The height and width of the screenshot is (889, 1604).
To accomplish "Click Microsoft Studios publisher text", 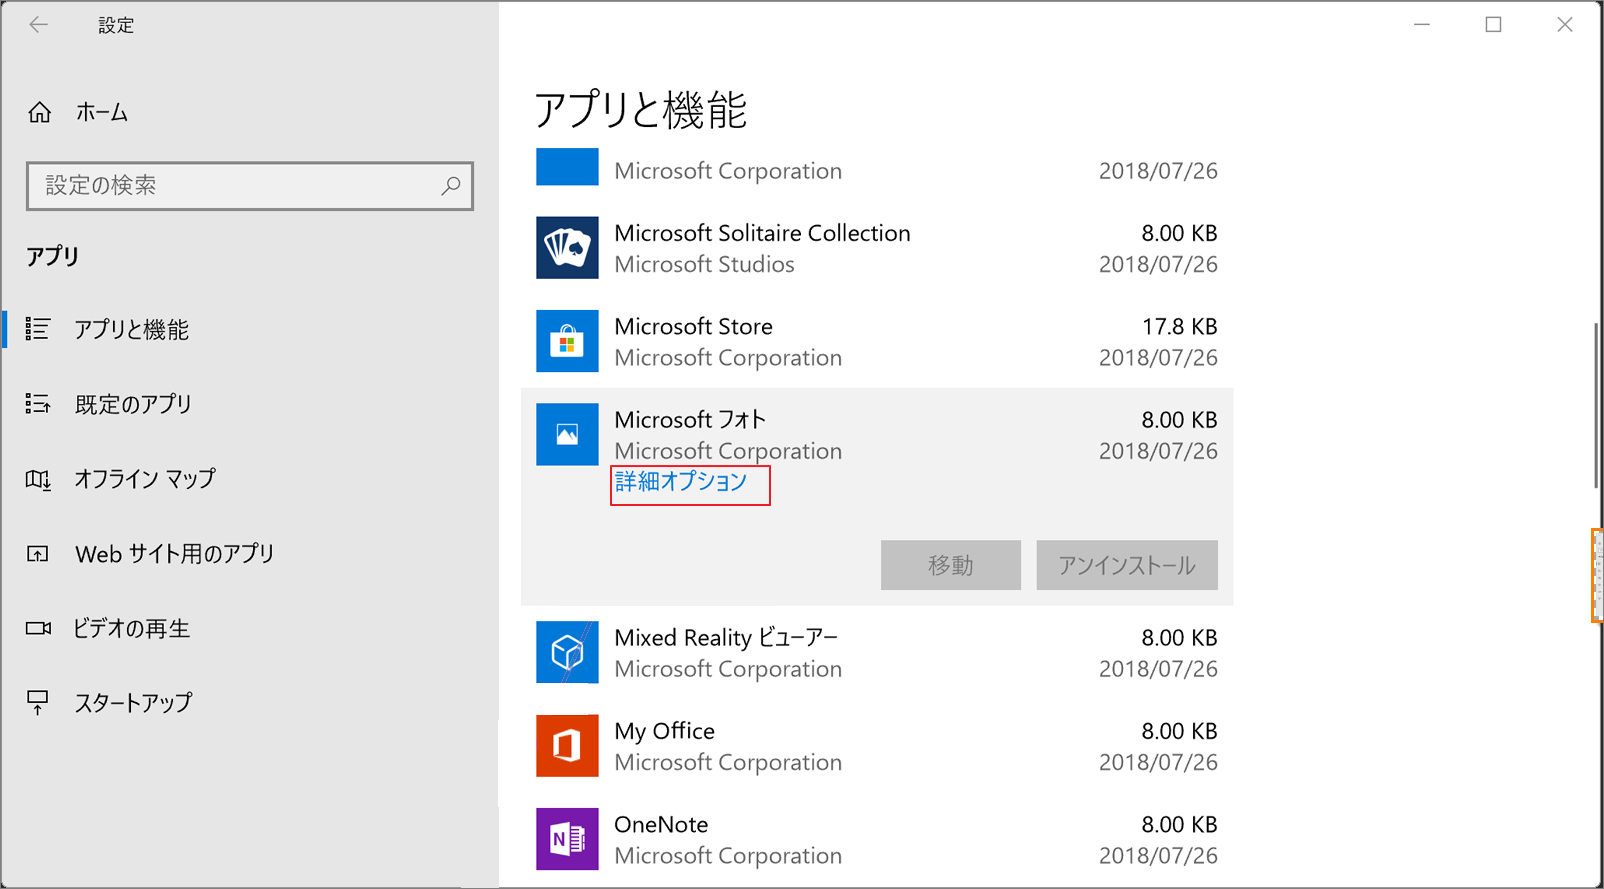I will [x=704, y=264].
